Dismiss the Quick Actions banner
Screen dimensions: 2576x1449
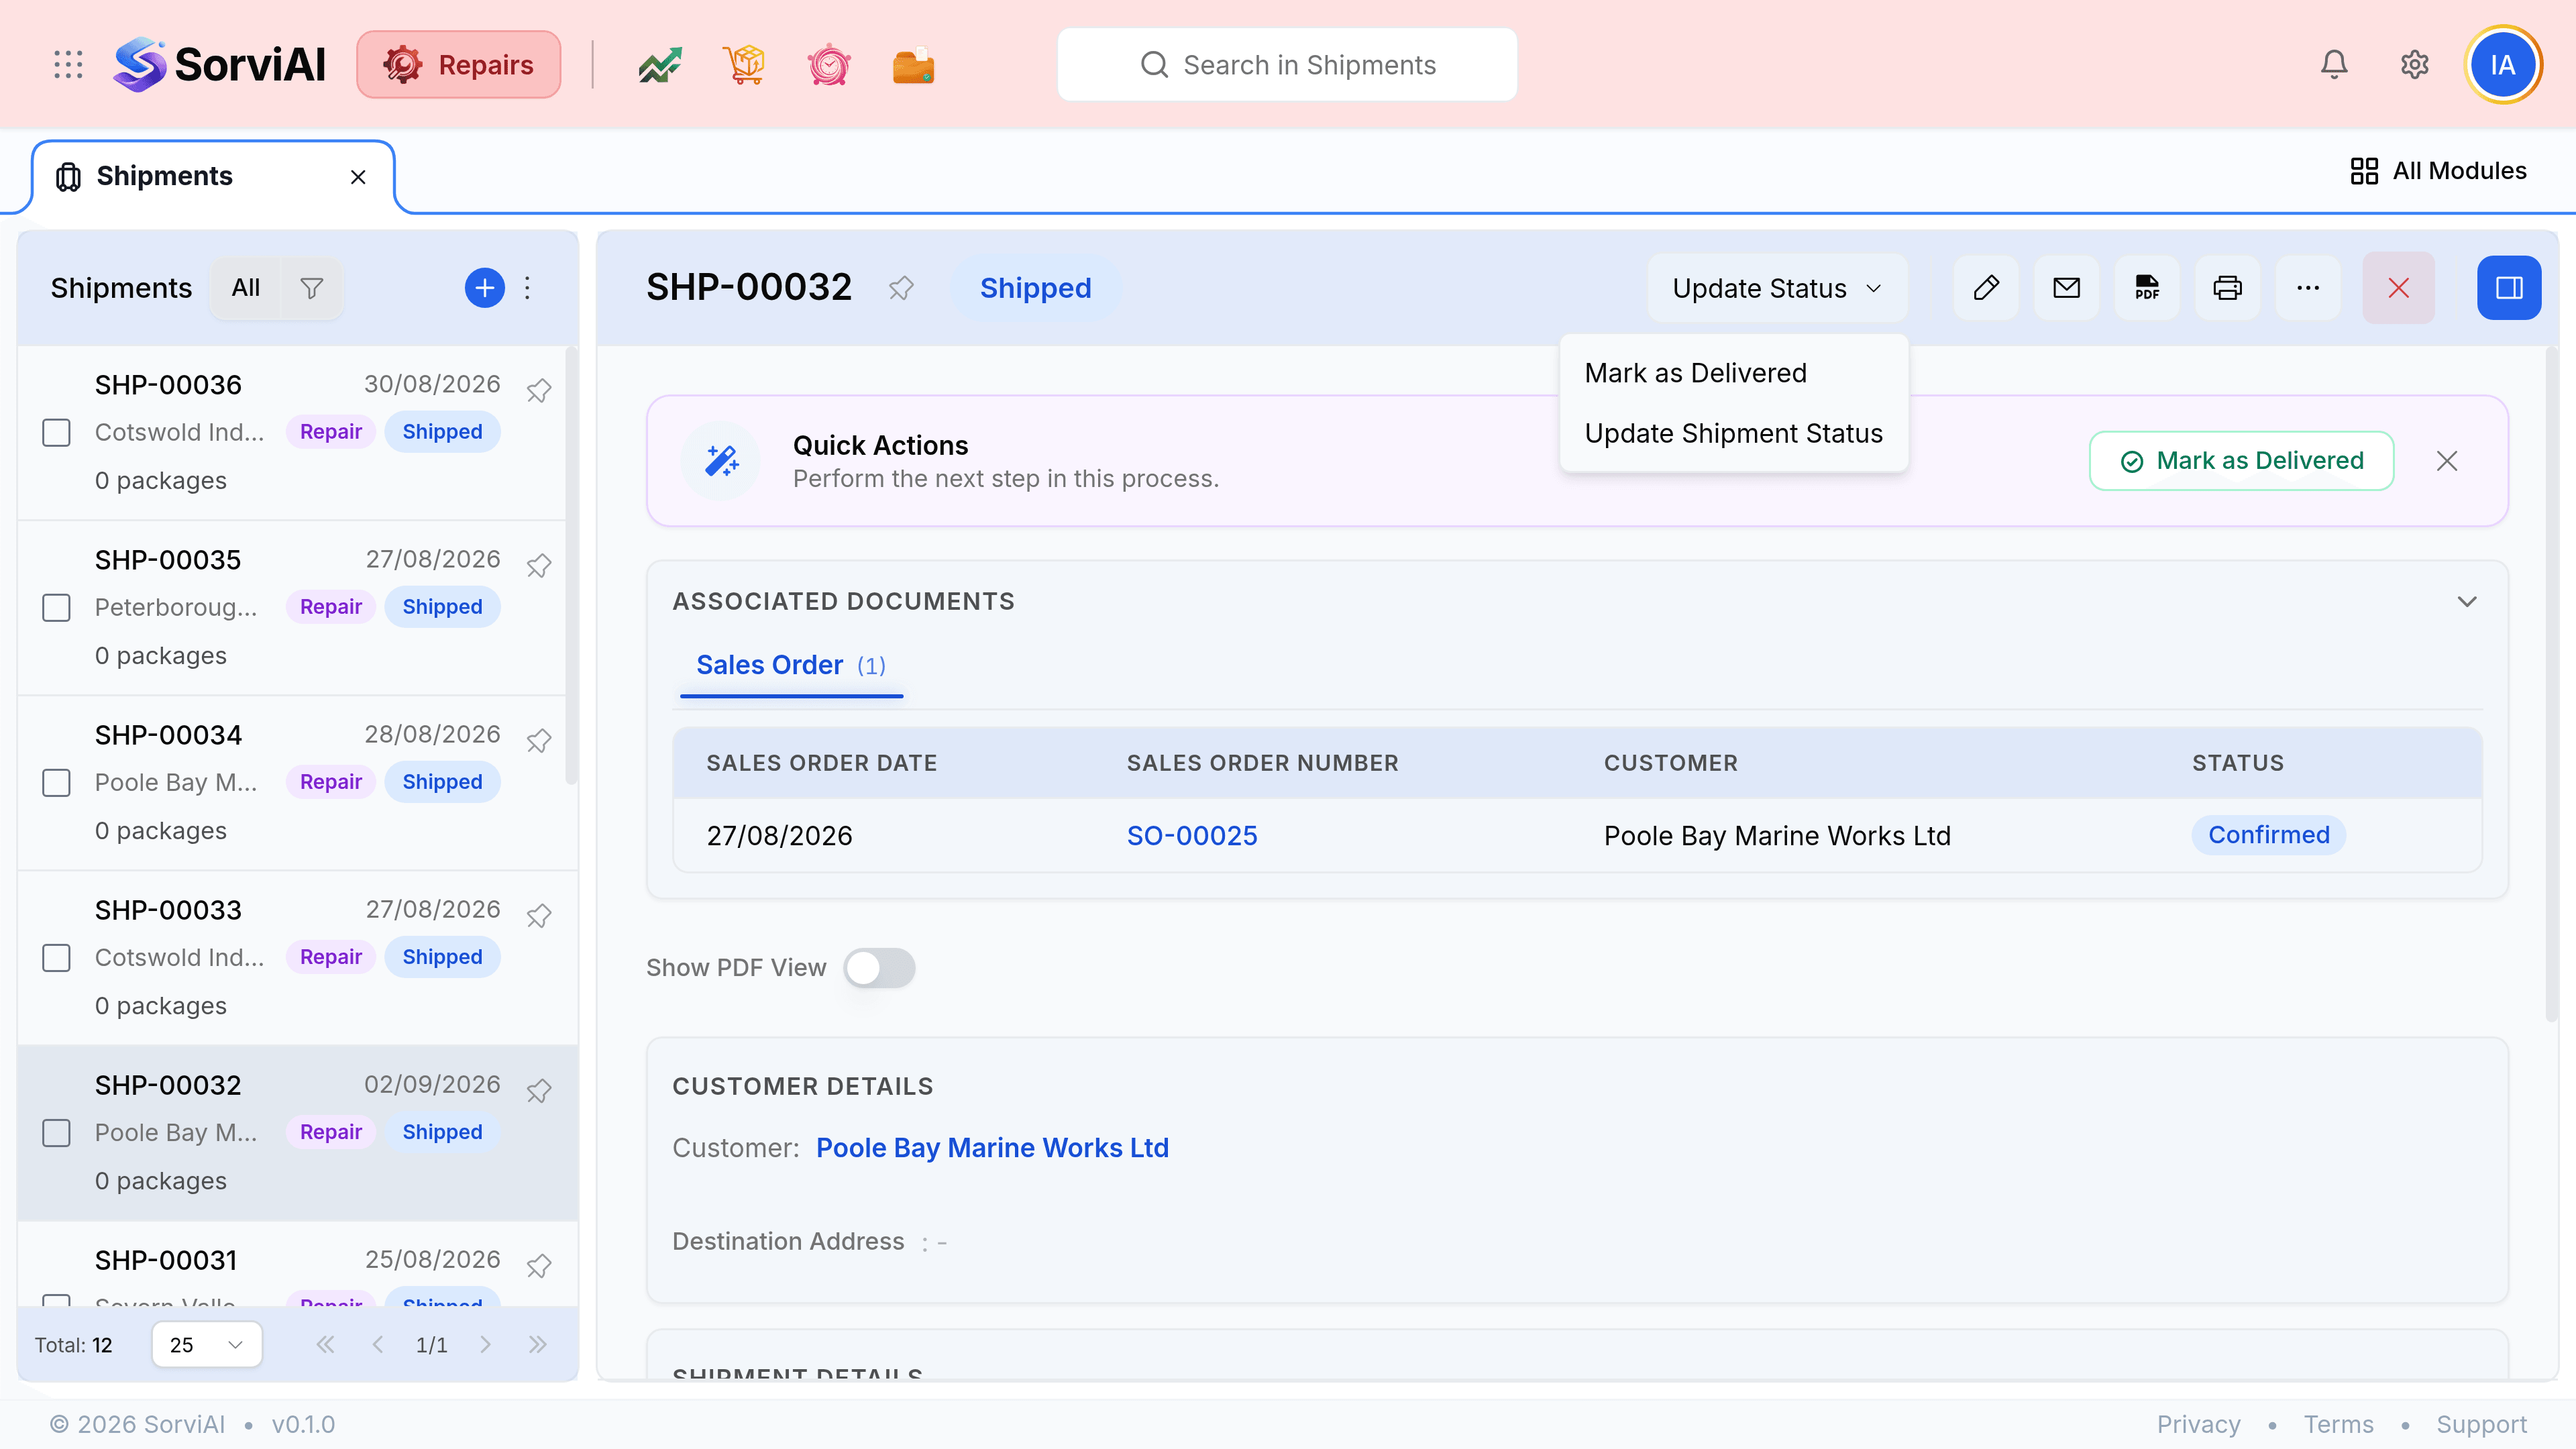pos(2447,461)
